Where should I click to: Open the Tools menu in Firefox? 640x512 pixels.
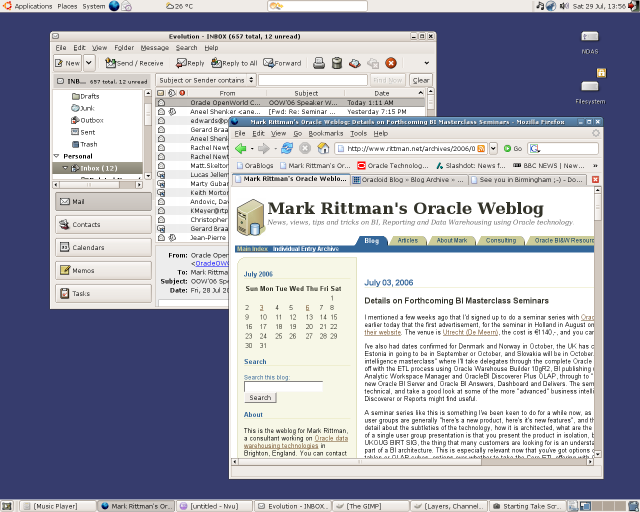pos(358,134)
